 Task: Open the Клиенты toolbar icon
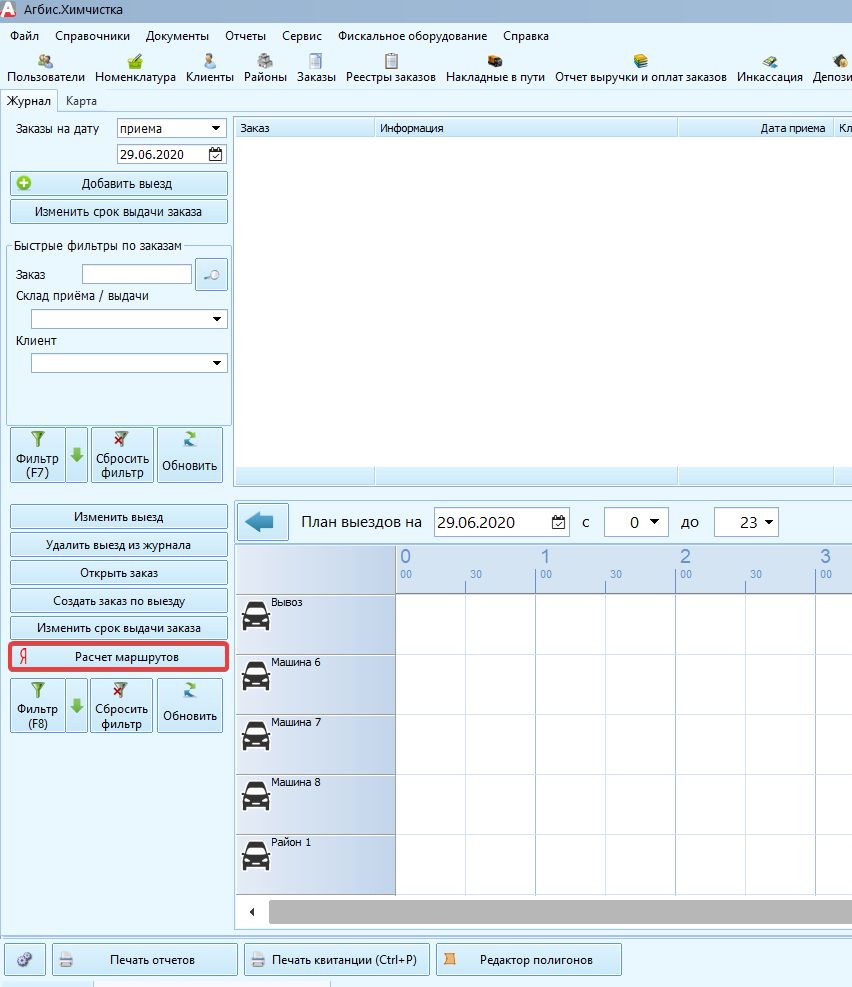click(210, 69)
